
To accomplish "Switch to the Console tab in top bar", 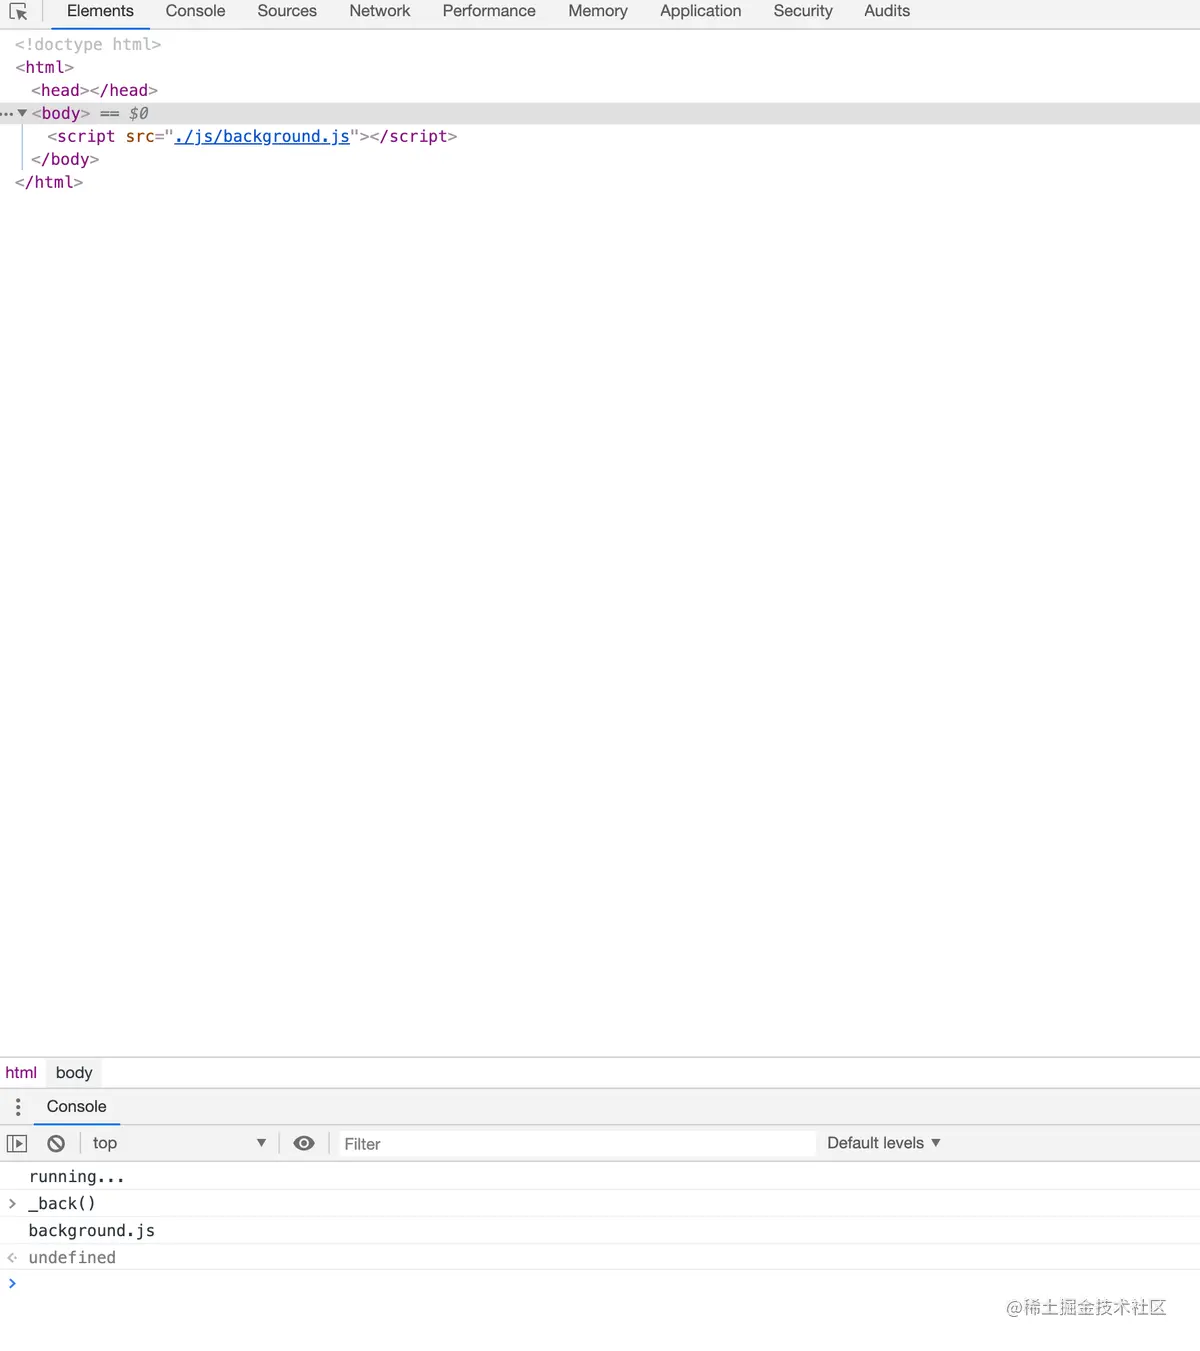I will tap(195, 11).
